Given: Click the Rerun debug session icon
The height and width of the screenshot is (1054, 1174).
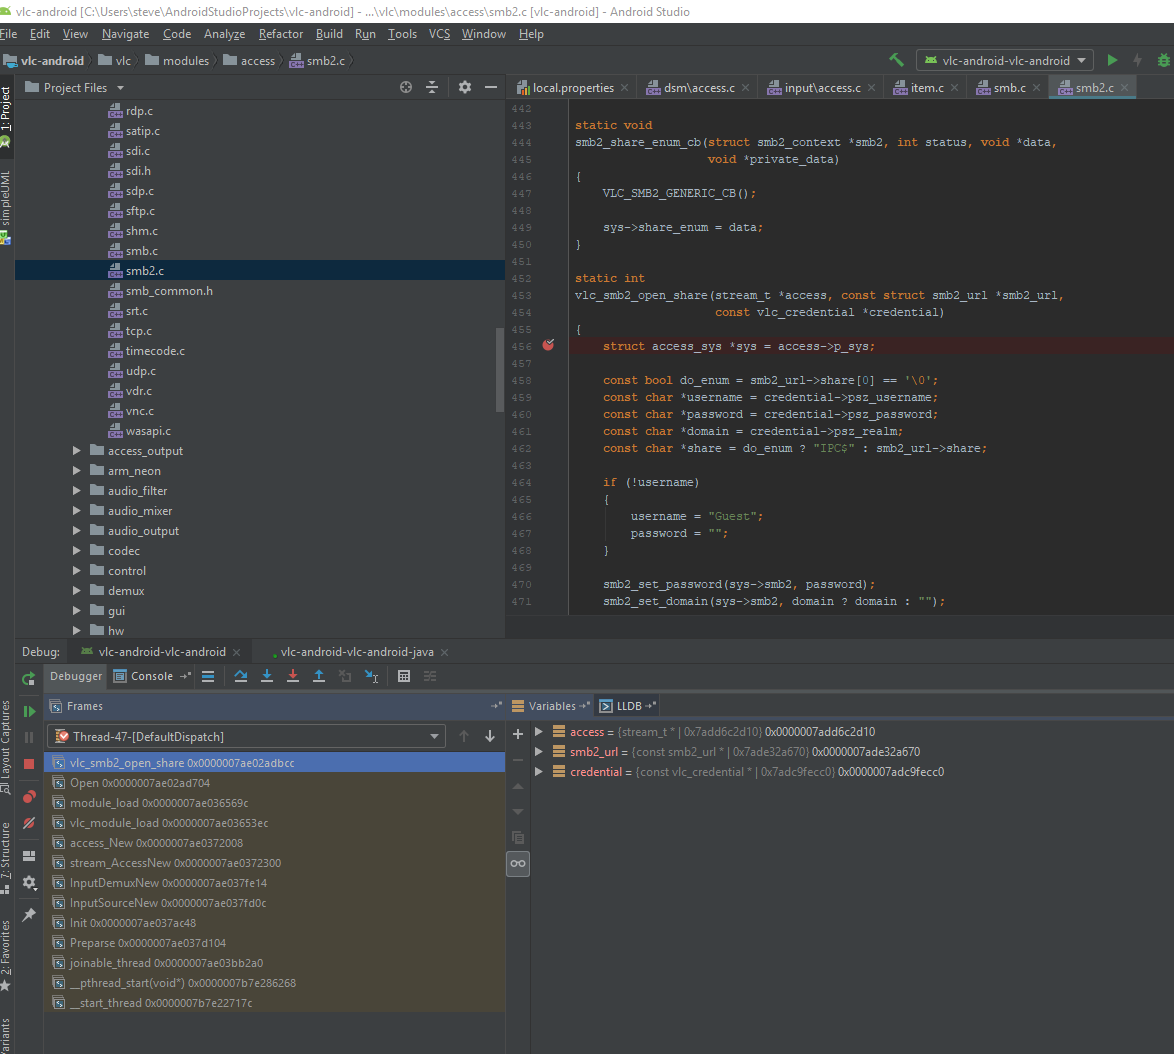Looking at the screenshot, I should [x=28, y=678].
